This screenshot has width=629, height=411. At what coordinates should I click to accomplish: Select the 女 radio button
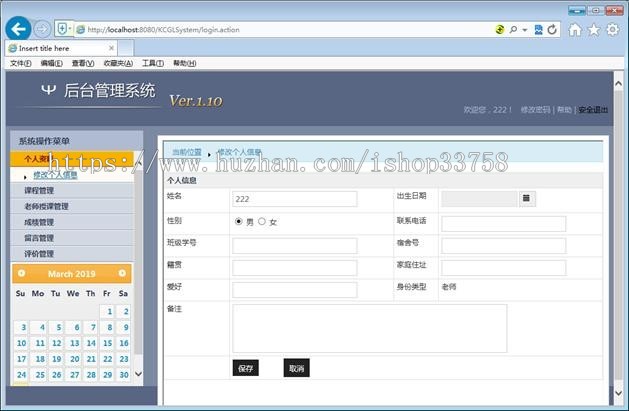click(x=262, y=221)
